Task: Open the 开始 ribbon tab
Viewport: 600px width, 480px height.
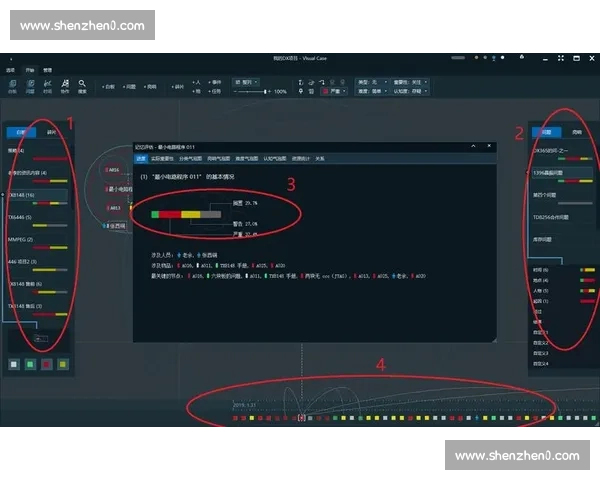Action: [29, 70]
